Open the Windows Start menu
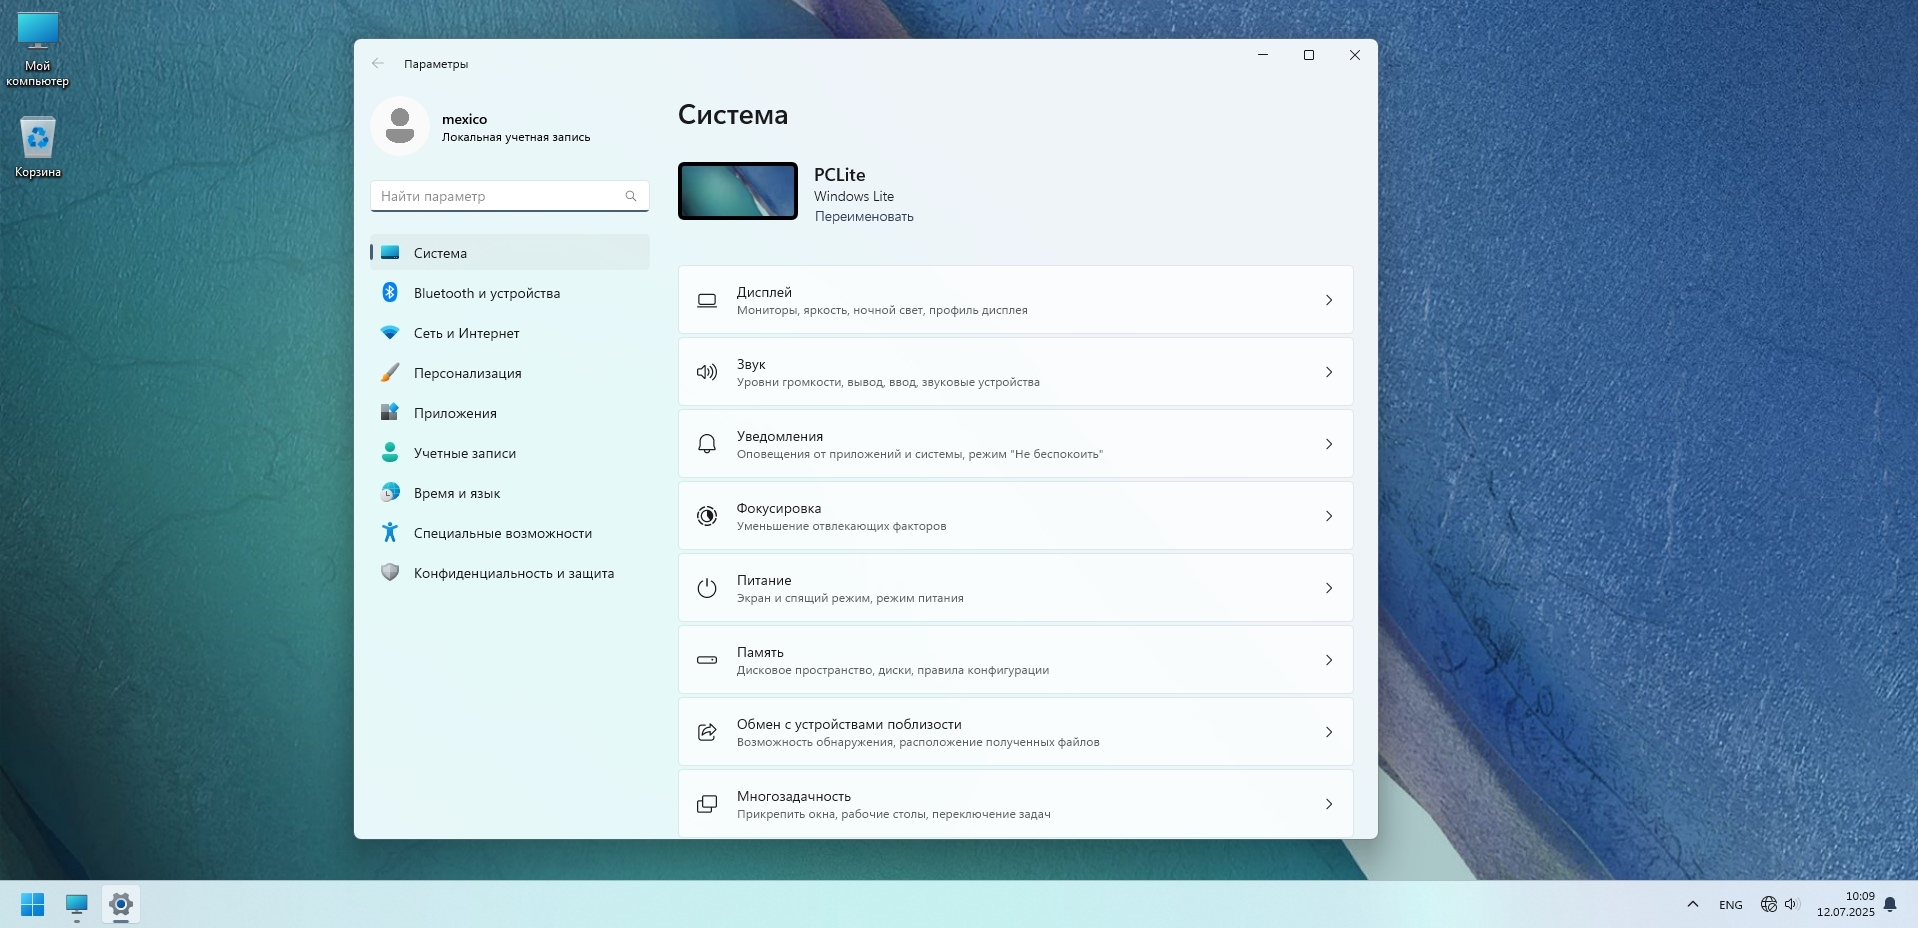This screenshot has width=1918, height=928. pos(33,904)
